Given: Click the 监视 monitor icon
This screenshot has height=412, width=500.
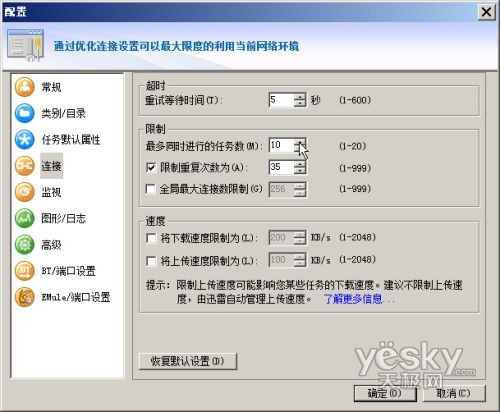Looking at the screenshot, I should 25,192.
